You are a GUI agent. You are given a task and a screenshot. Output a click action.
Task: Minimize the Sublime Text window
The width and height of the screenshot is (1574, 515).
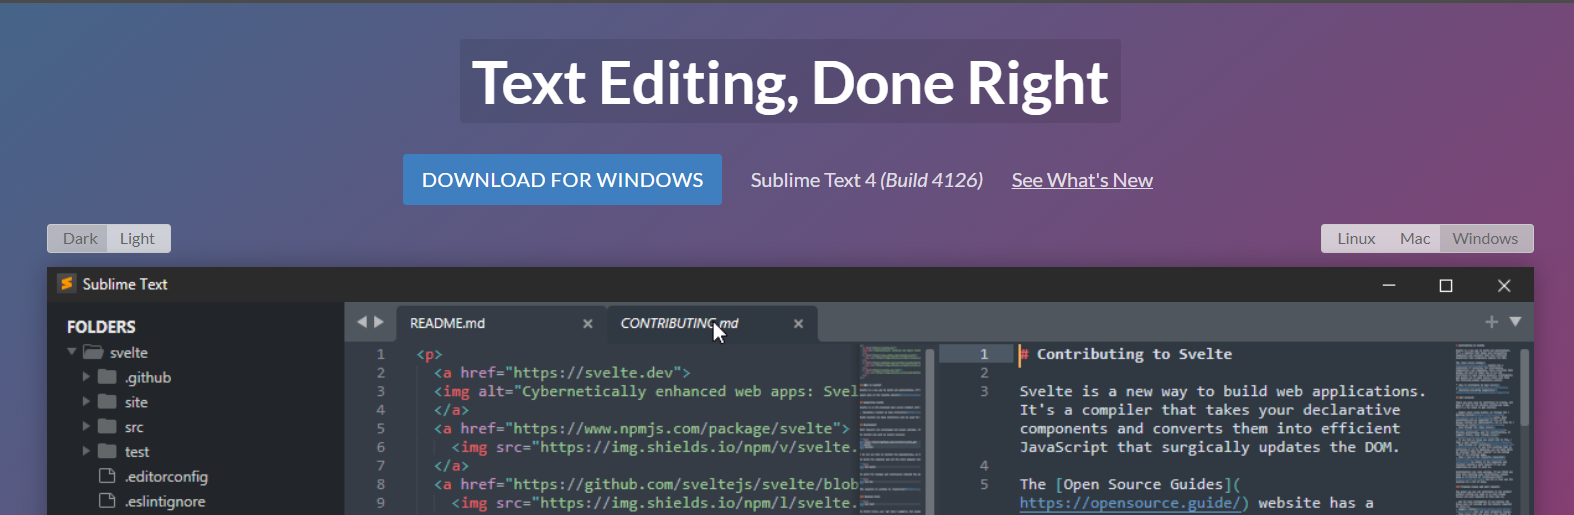[1388, 285]
